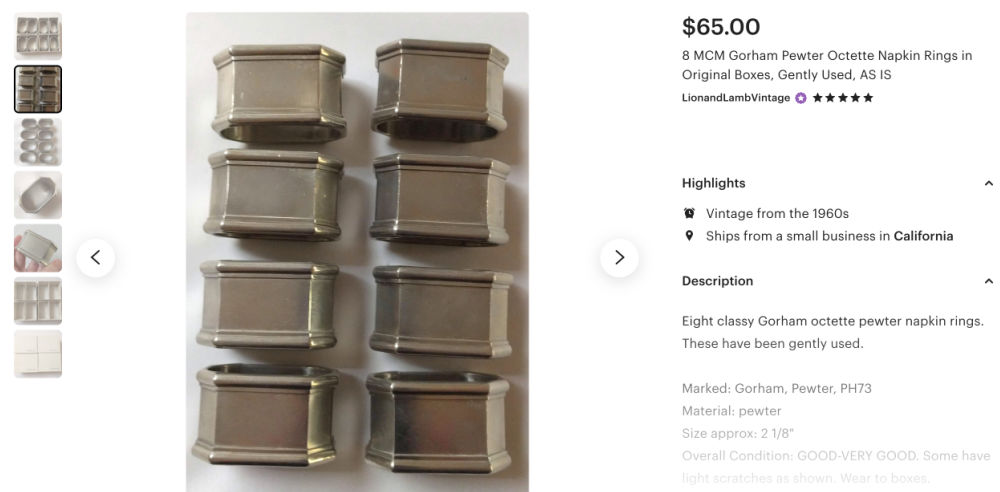This screenshot has height=492, width=1000.
Task: View the third thumbnail showing rings from above
Action: (38, 142)
